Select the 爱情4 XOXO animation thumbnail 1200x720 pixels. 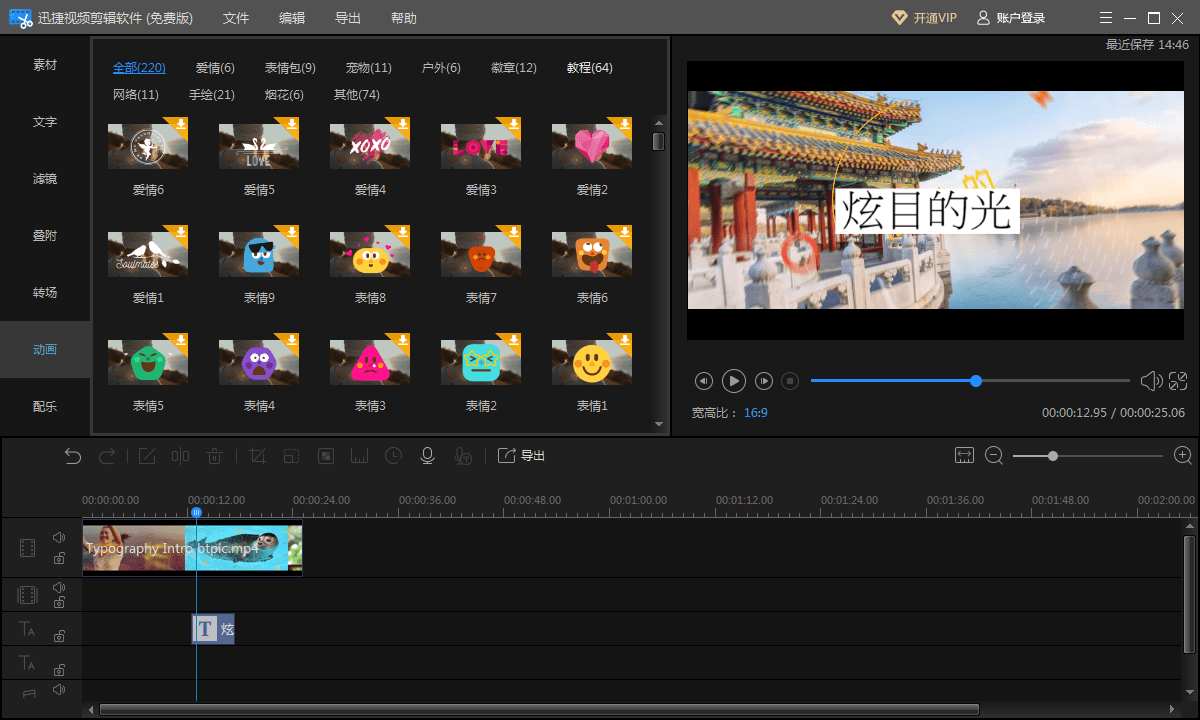point(369,146)
